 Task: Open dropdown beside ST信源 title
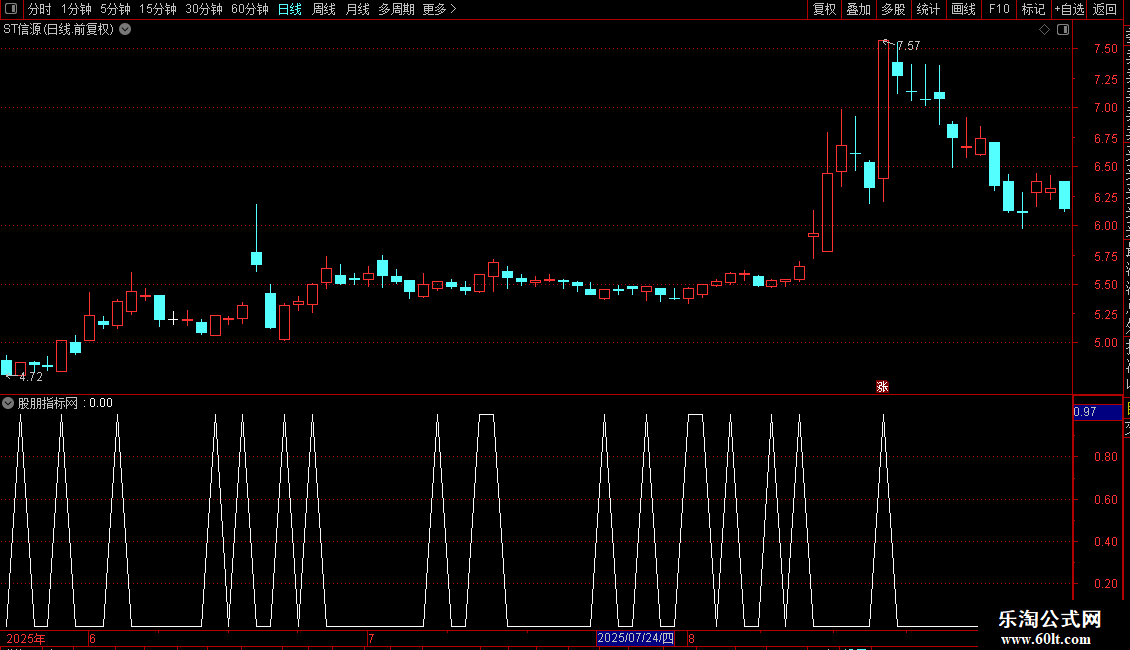pyautogui.click(x=125, y=30)
